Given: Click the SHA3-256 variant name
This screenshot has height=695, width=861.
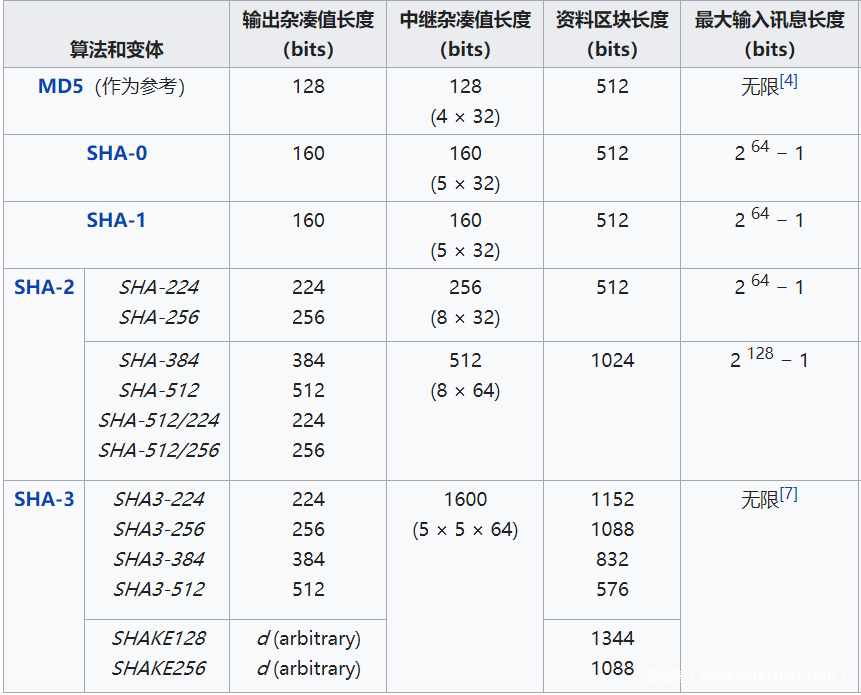Looking at the screenshot, I should (159, 529).
